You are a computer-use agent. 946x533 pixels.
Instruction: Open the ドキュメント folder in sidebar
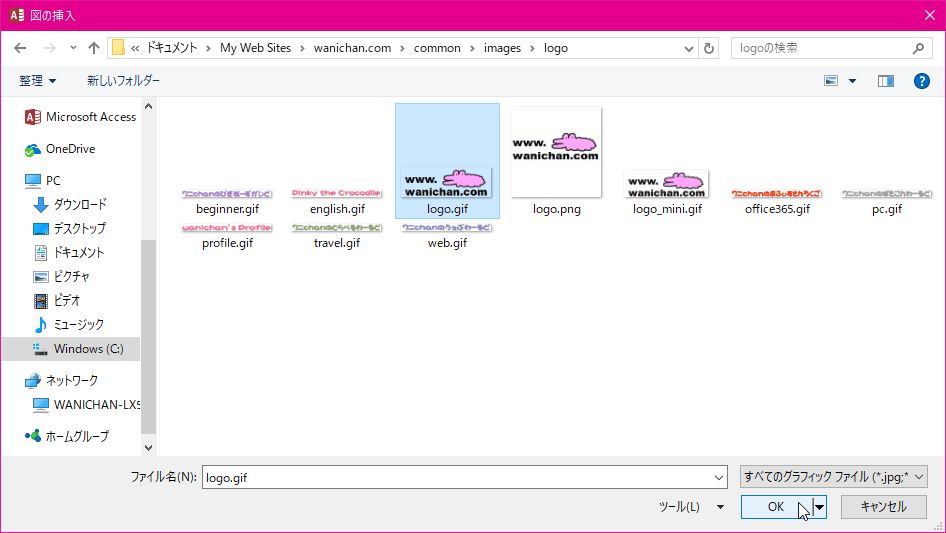tap(68, 253)
